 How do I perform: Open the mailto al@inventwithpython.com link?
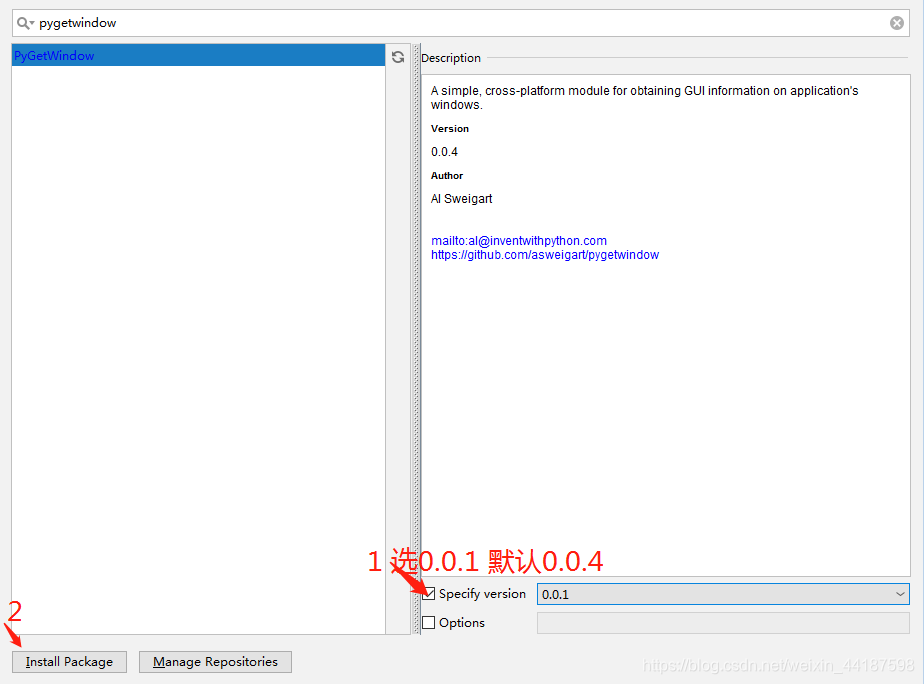519,240
